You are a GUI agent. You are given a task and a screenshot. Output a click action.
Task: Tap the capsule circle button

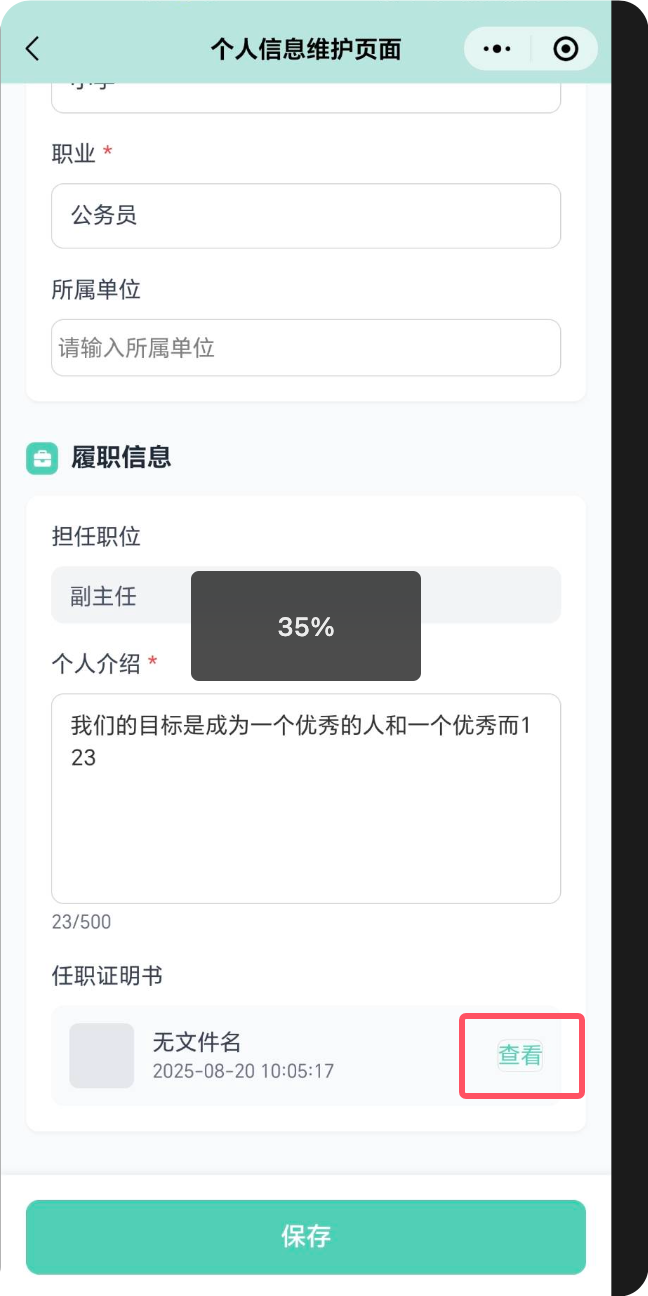[x=563, y=48]
